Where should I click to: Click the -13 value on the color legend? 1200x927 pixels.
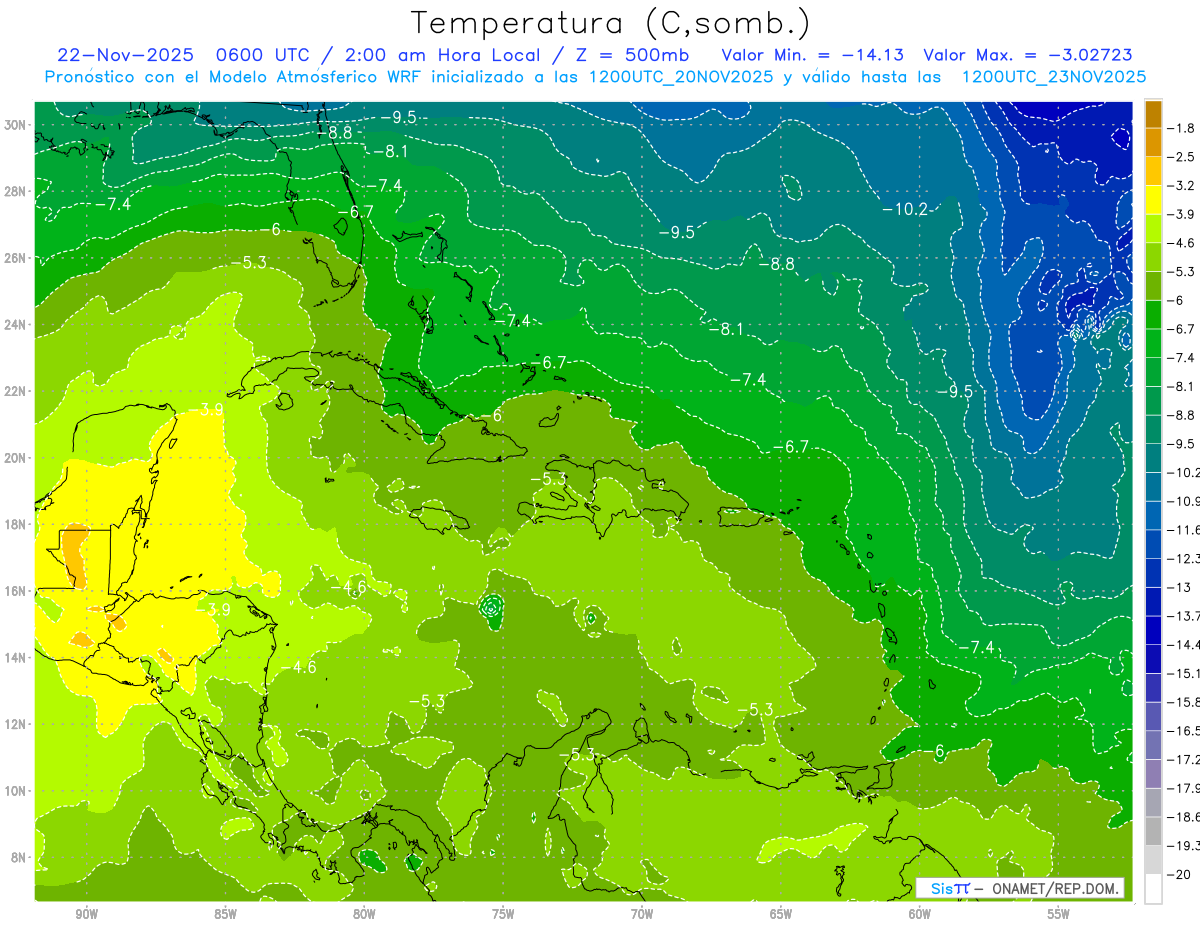pos(1179,587)
